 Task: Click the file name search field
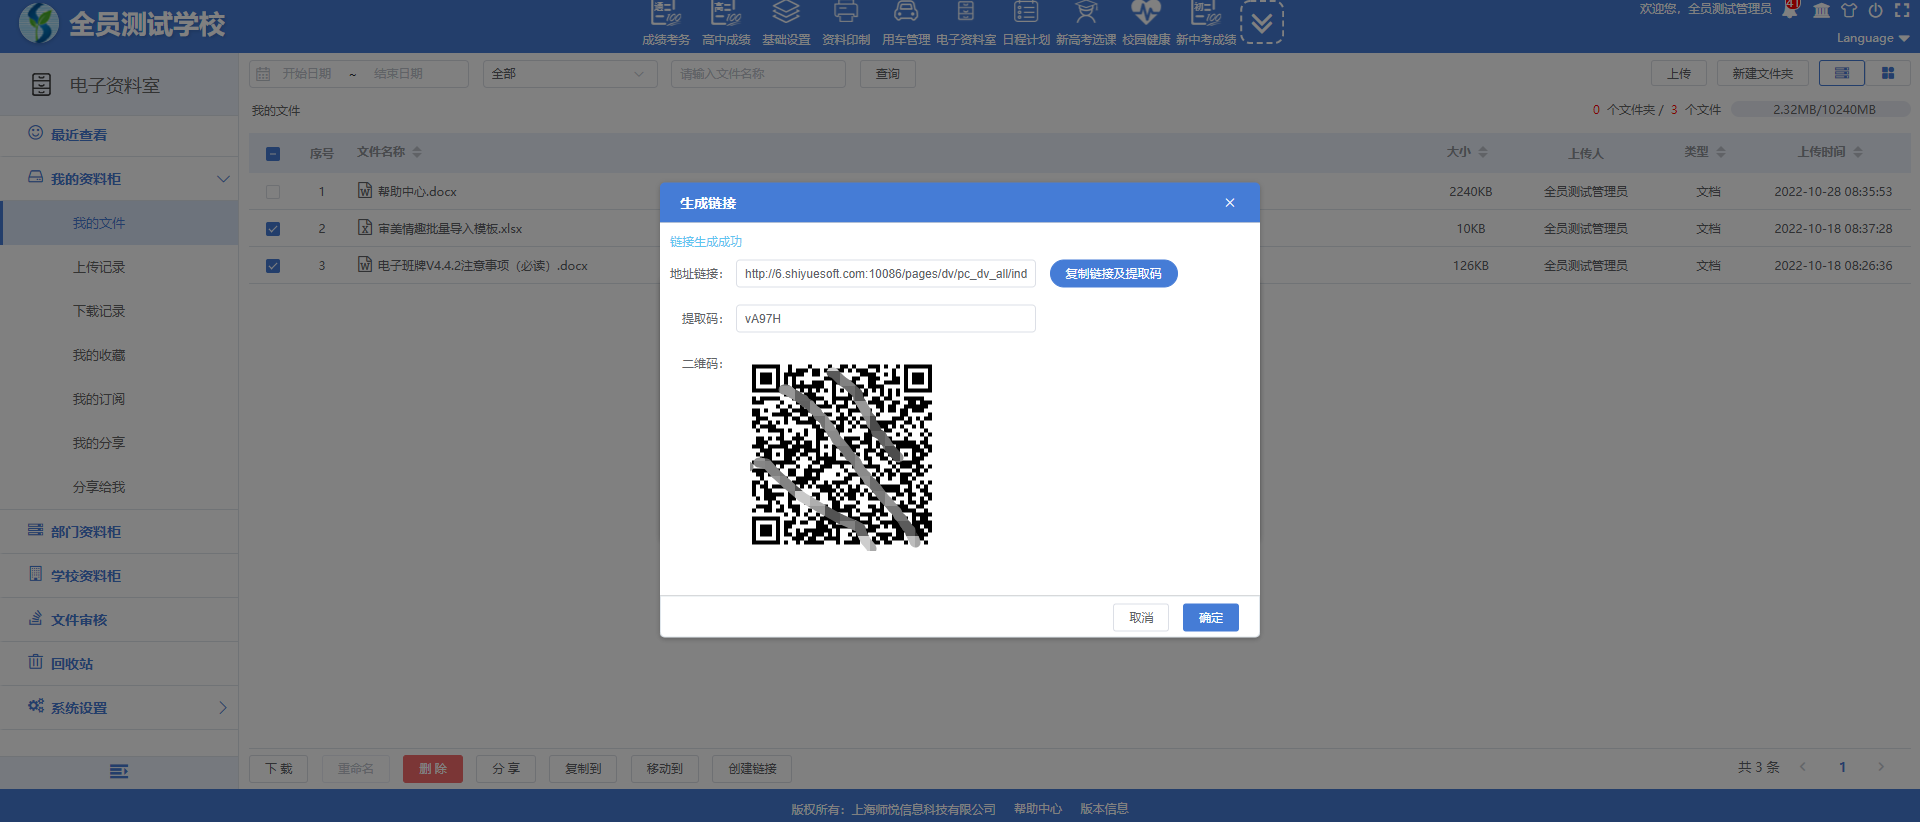click(x=758, y=74)
